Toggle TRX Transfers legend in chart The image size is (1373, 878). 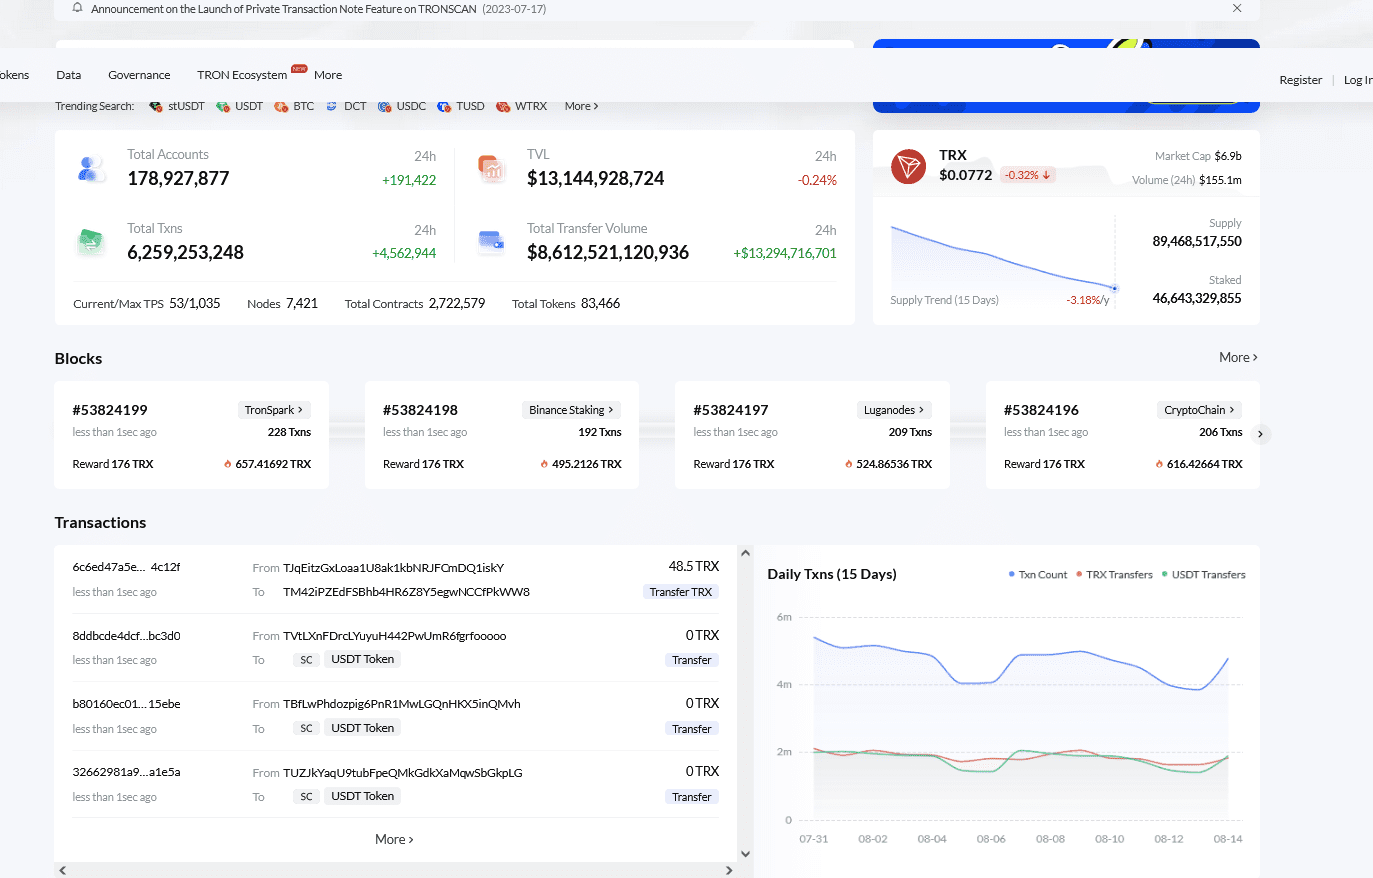(x=1114, y=575)
